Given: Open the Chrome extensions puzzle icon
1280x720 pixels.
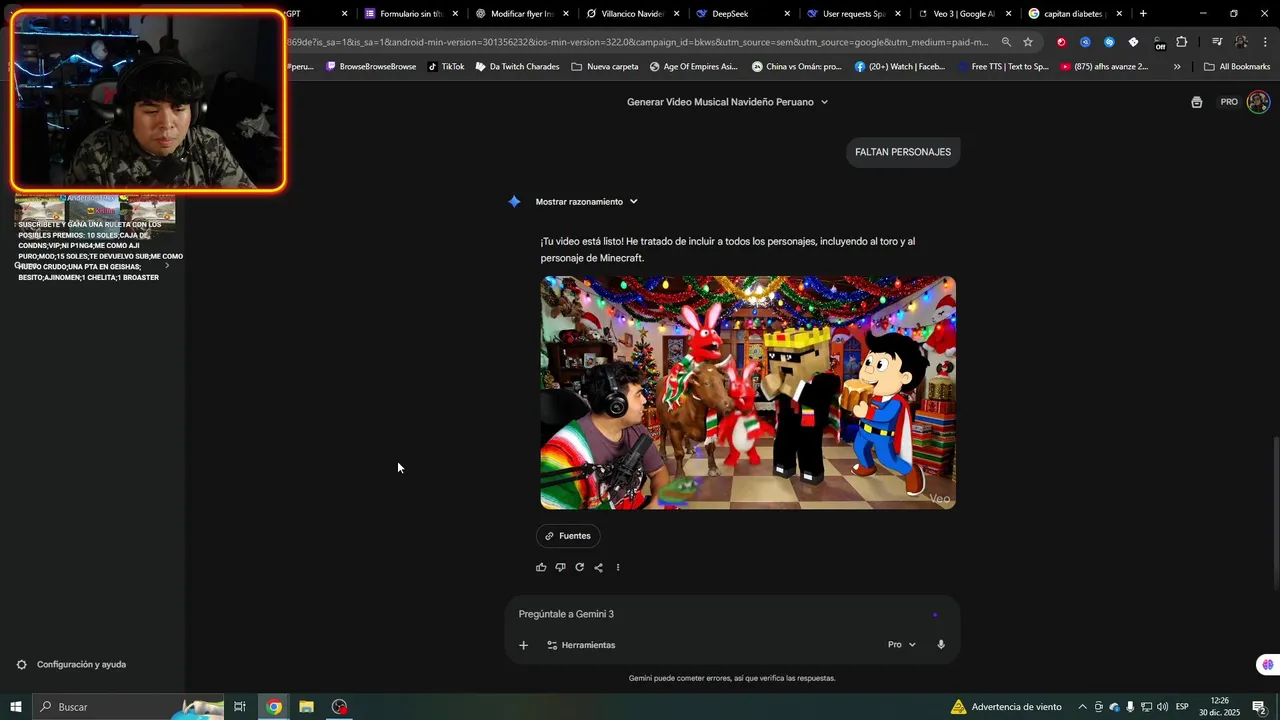Looking at the screenshot, I should [x=1182, y=42].
